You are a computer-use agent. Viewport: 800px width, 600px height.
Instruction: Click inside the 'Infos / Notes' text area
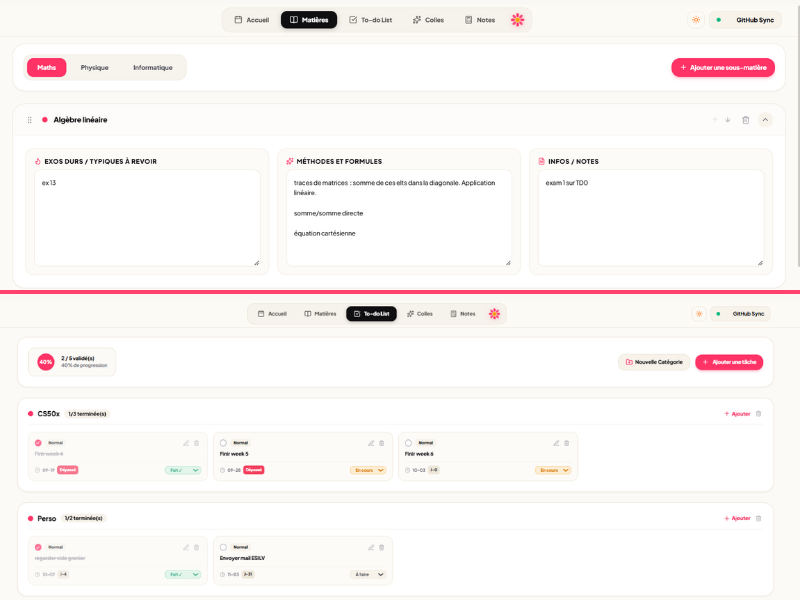pos(651,218)
